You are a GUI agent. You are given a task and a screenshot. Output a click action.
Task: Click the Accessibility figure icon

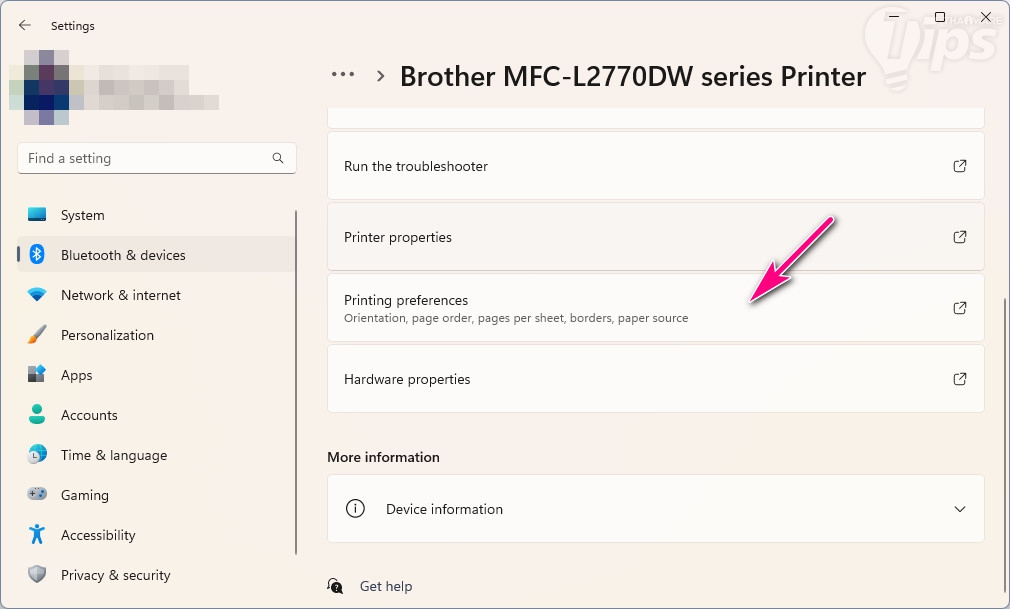click(x=37, y=535)
